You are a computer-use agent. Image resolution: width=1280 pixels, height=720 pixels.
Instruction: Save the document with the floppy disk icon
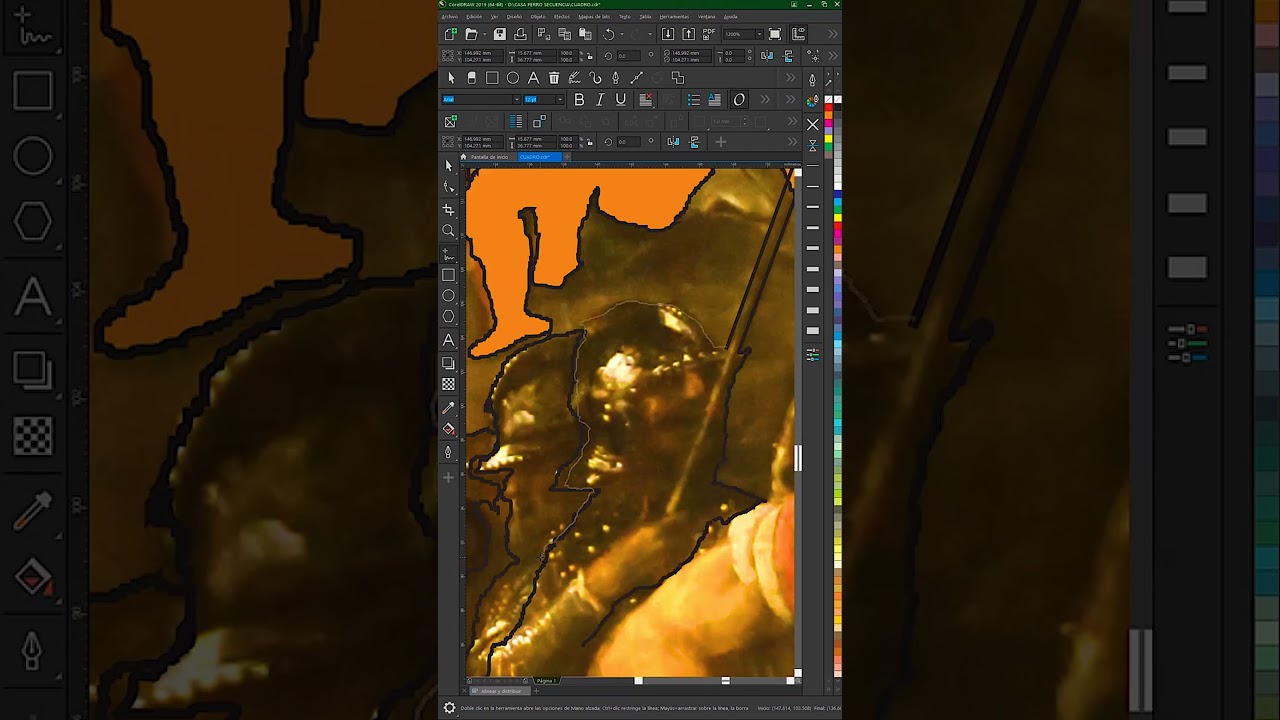coord(499,34)
